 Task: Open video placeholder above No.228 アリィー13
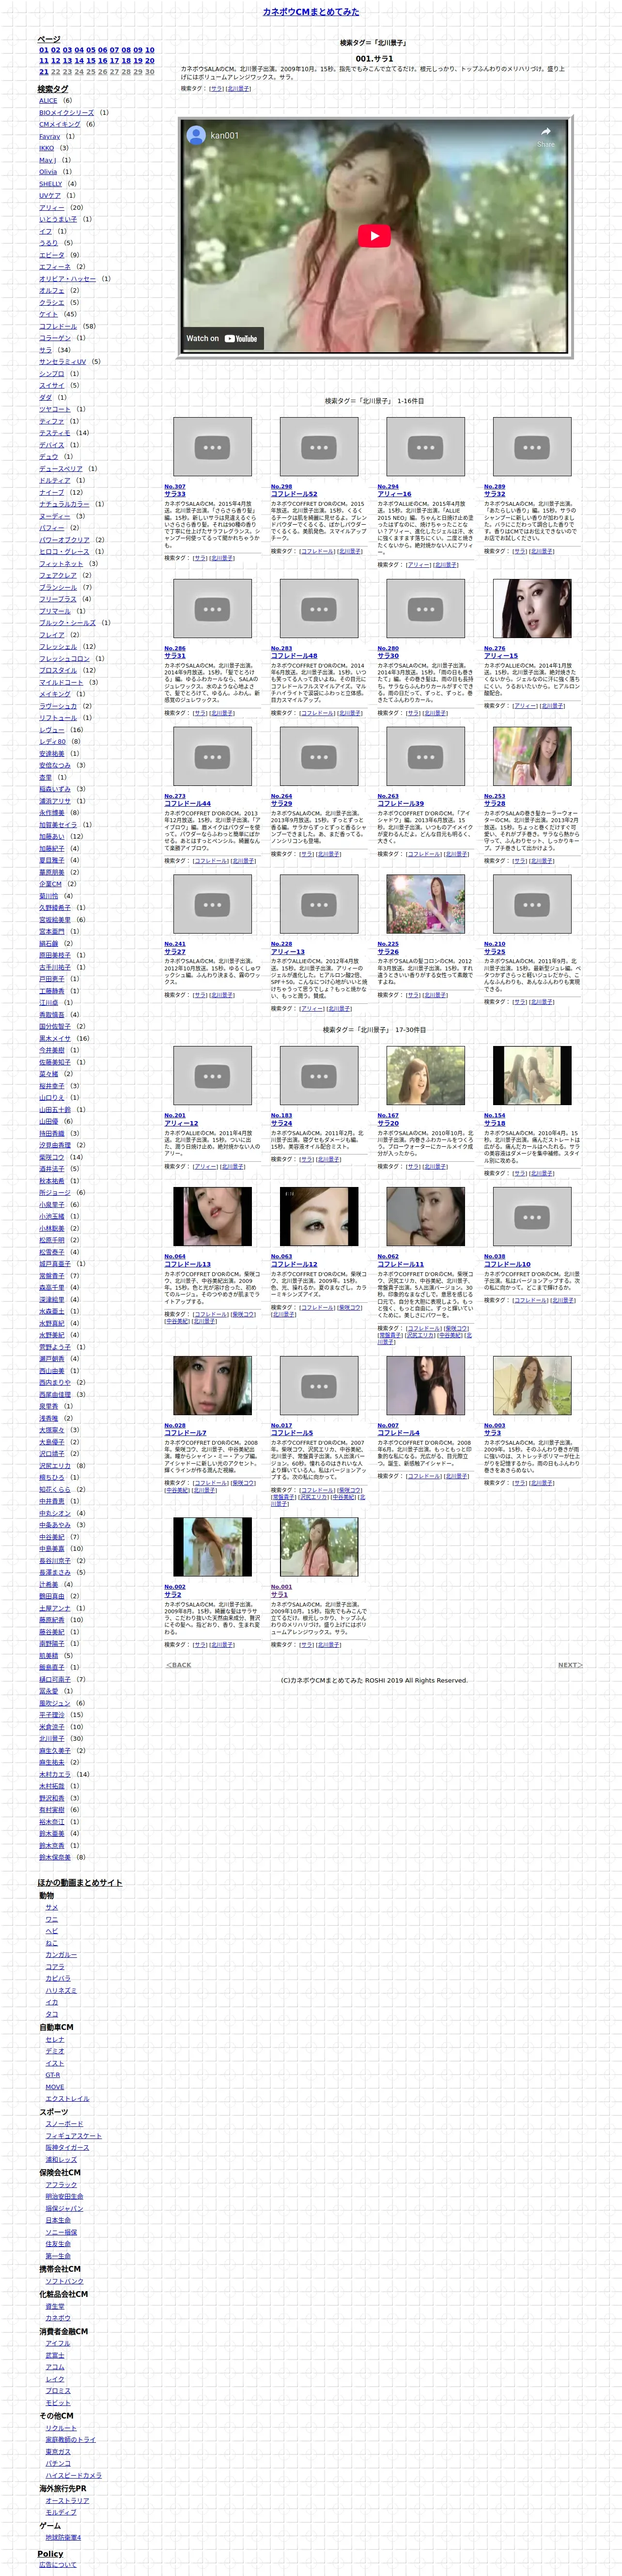pos(319,905)
